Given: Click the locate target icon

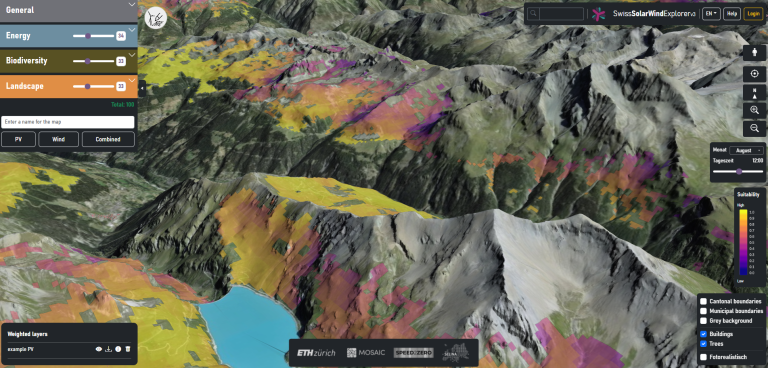Looking at the screenshot, I should click(754, 74).
